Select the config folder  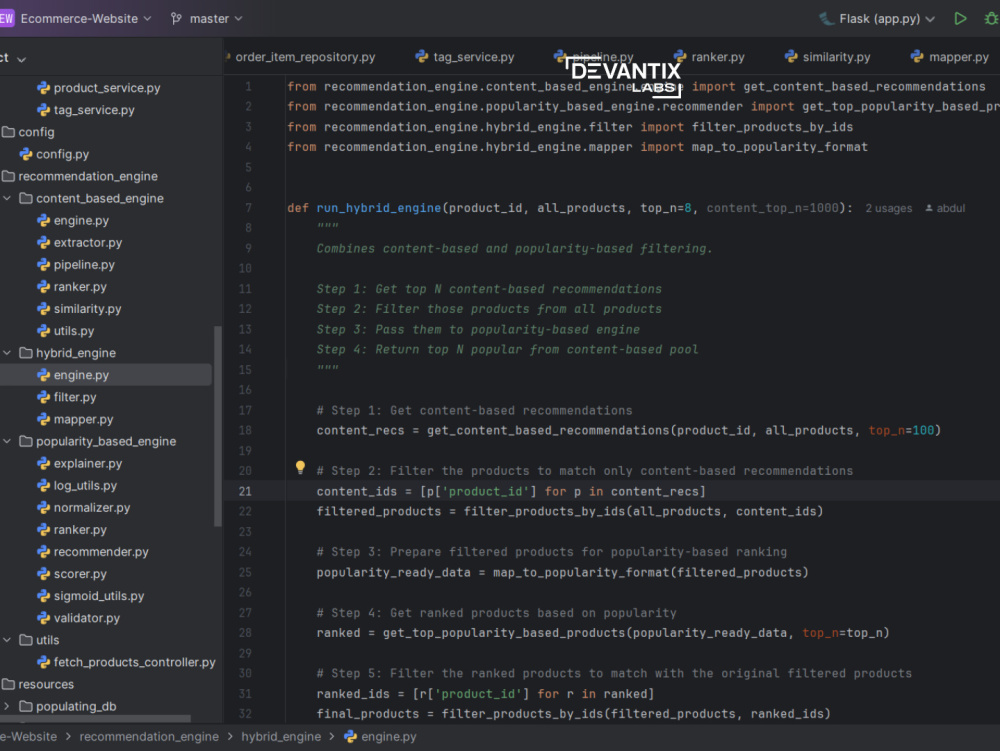point(36,132)
